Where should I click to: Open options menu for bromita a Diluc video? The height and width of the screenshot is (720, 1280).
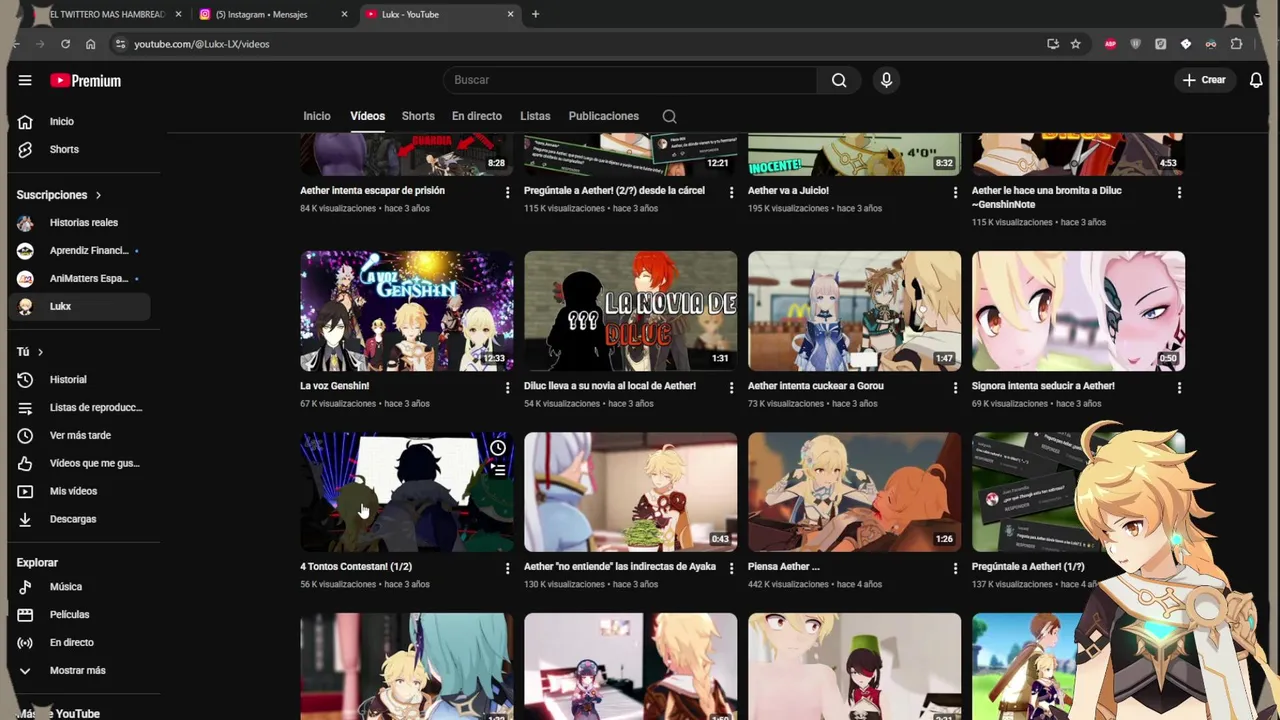tap(1179, 192)
